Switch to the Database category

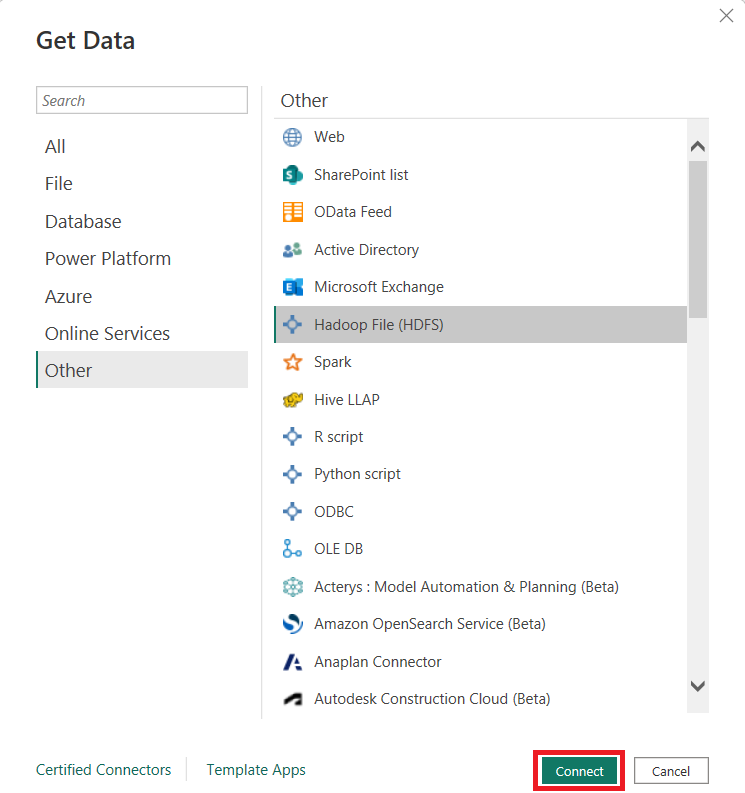coord(83,222)
